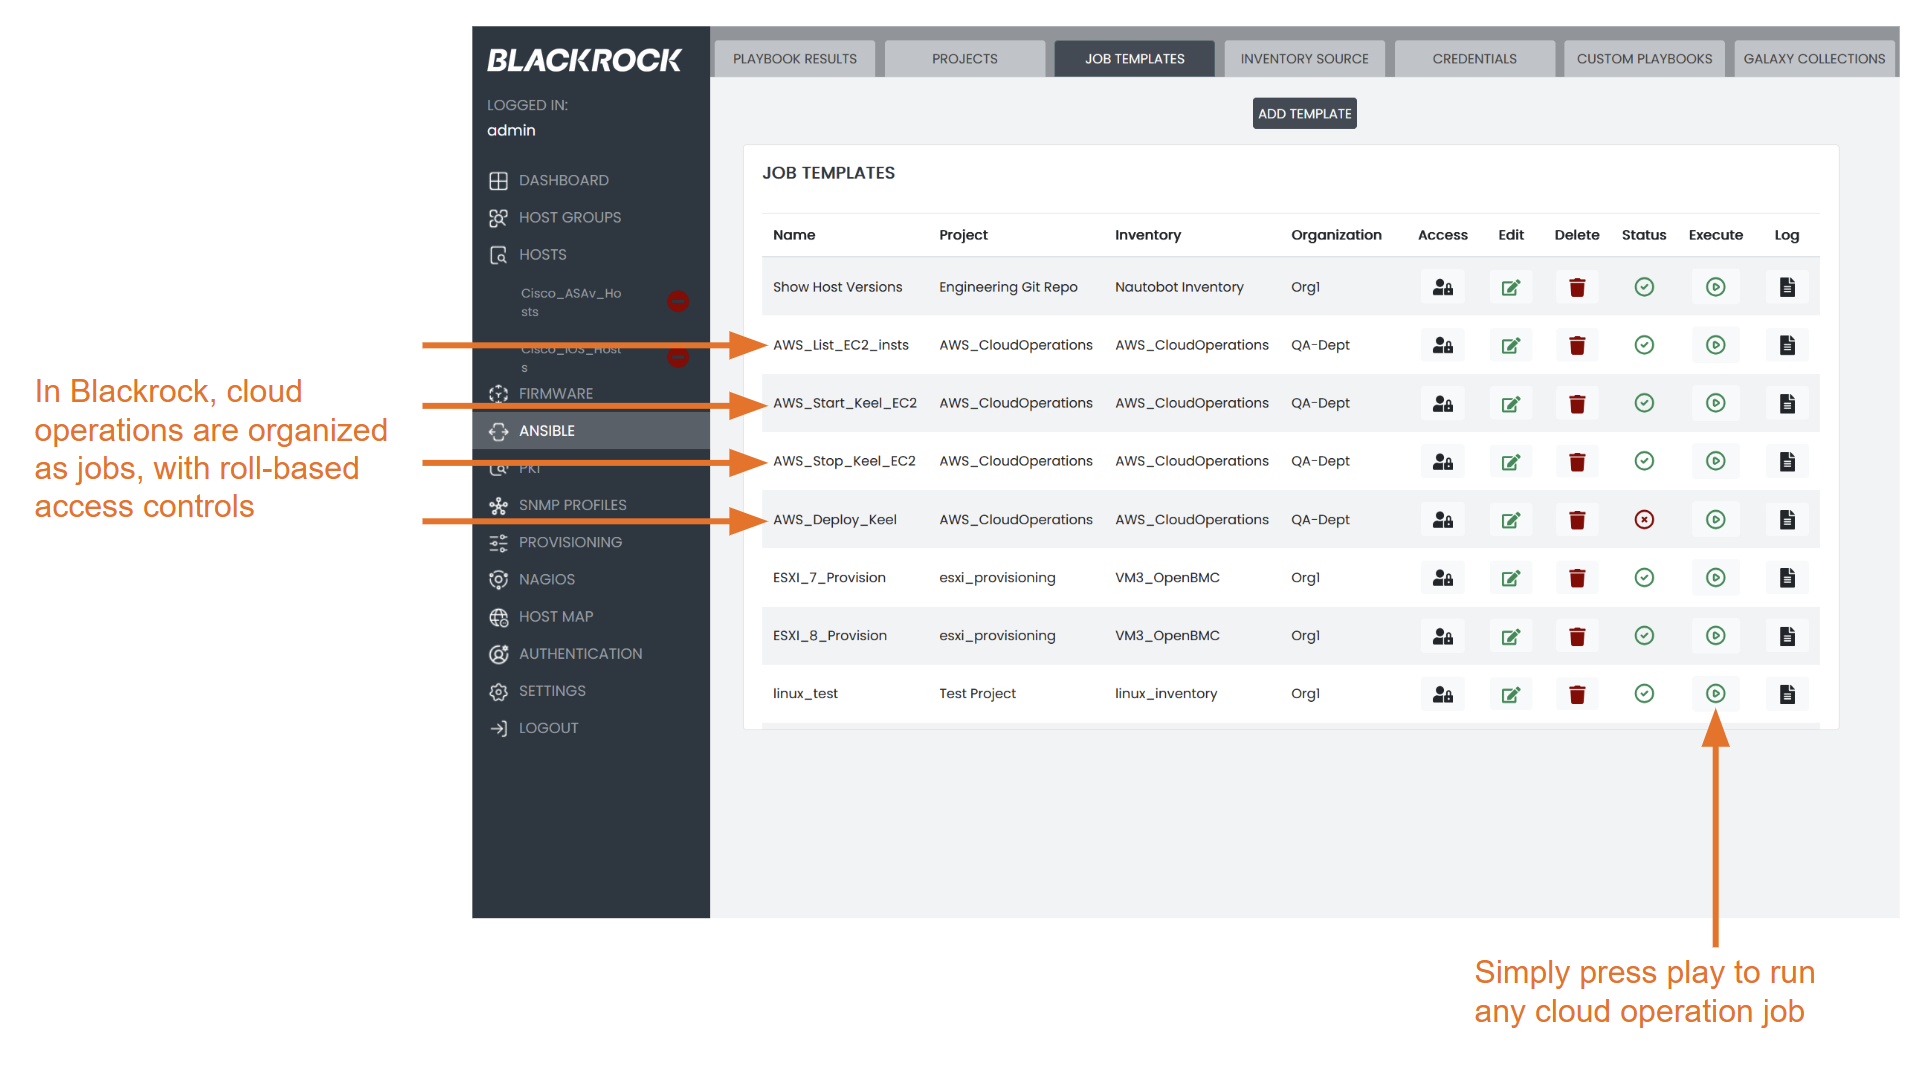Edit the AWS_Deploy_Keel template
The image size is (1920, 1075).
[1510, 519]
